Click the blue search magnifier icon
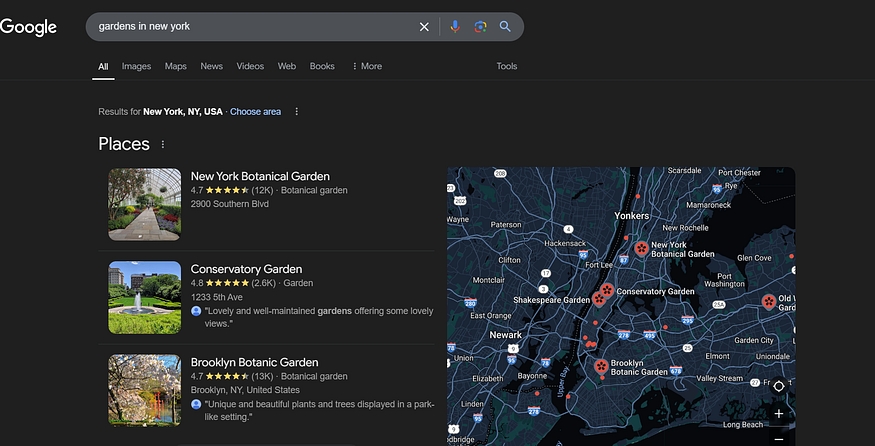The width and height of the screenshot is (875, 446). pyautogui.click(x=505, y=27)
